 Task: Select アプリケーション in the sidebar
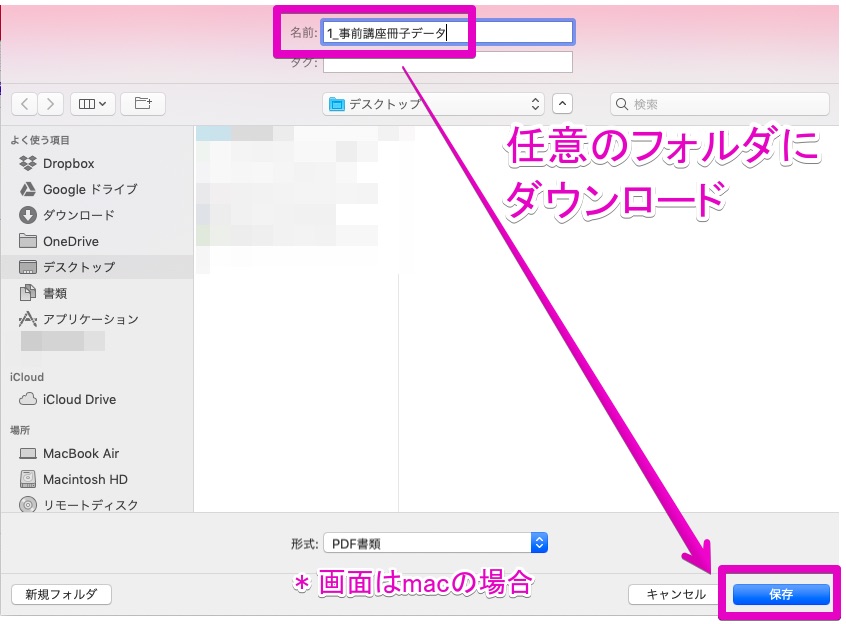coord(97,319)
